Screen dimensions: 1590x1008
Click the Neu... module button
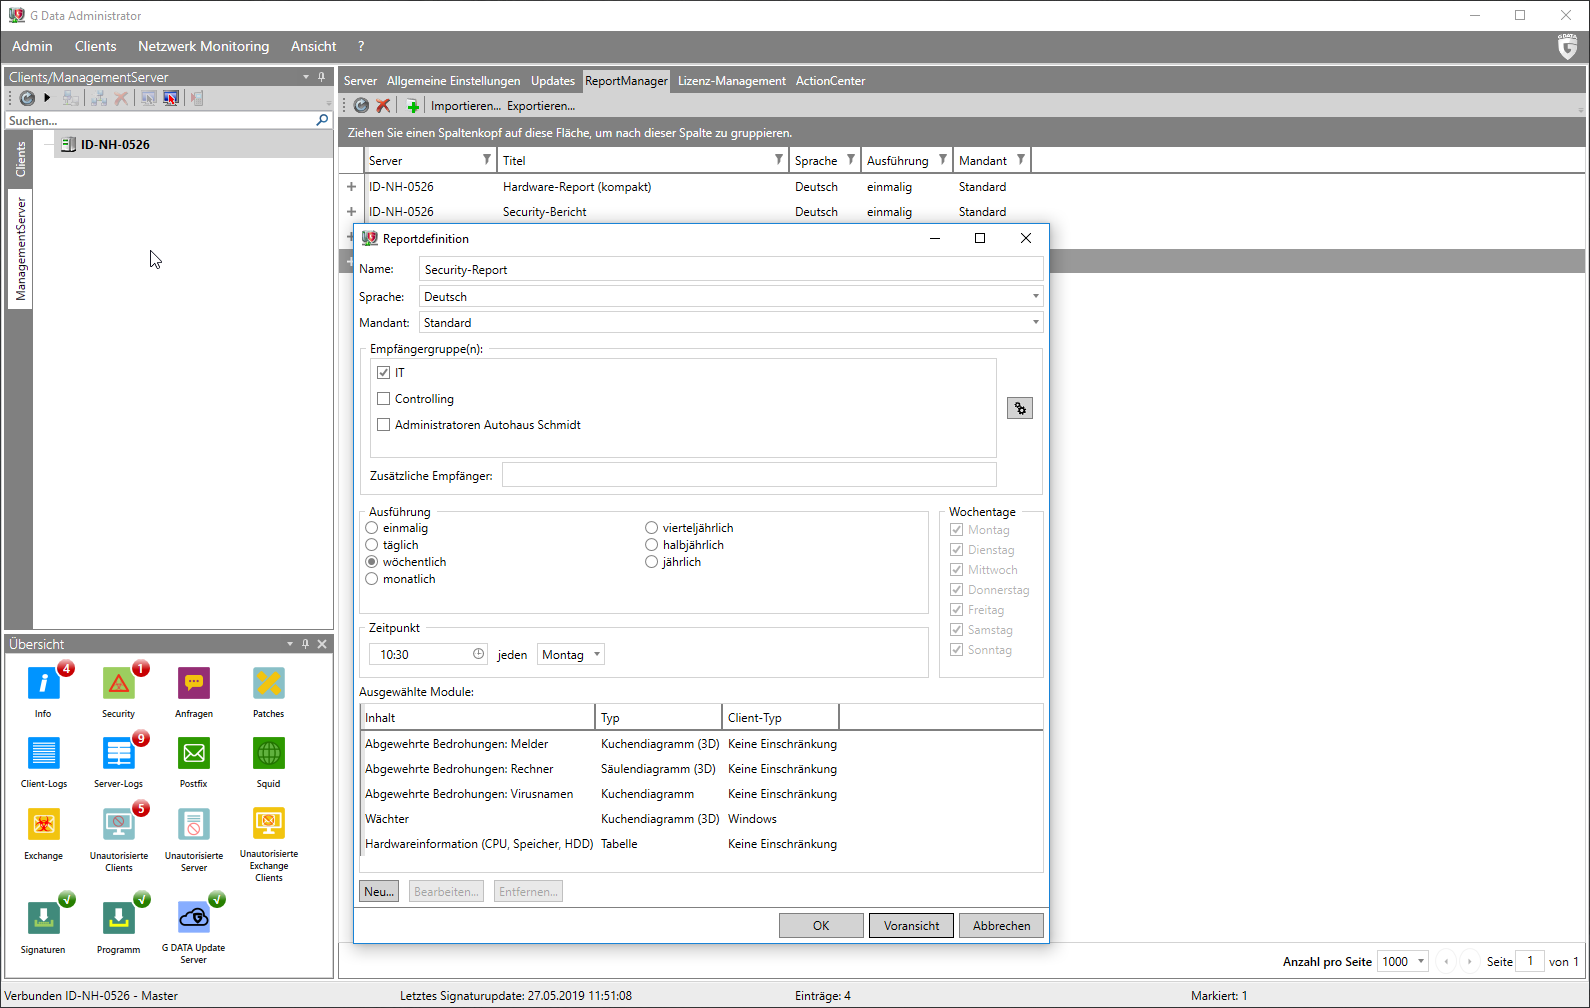point(379,891)
